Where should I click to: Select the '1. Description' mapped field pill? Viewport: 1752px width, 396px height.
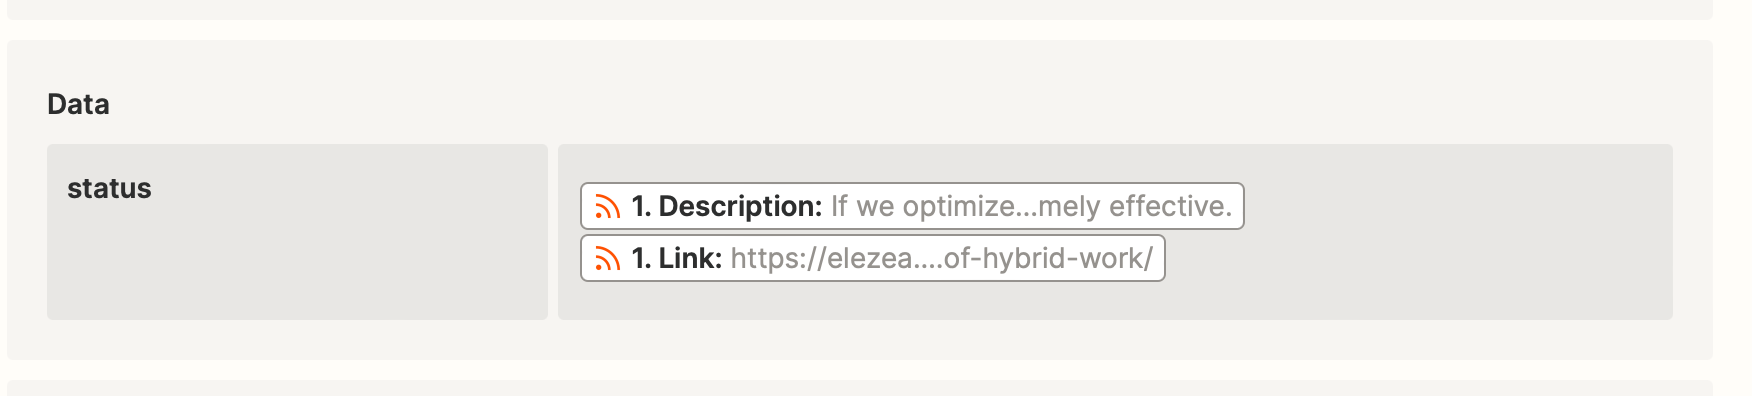912,206
